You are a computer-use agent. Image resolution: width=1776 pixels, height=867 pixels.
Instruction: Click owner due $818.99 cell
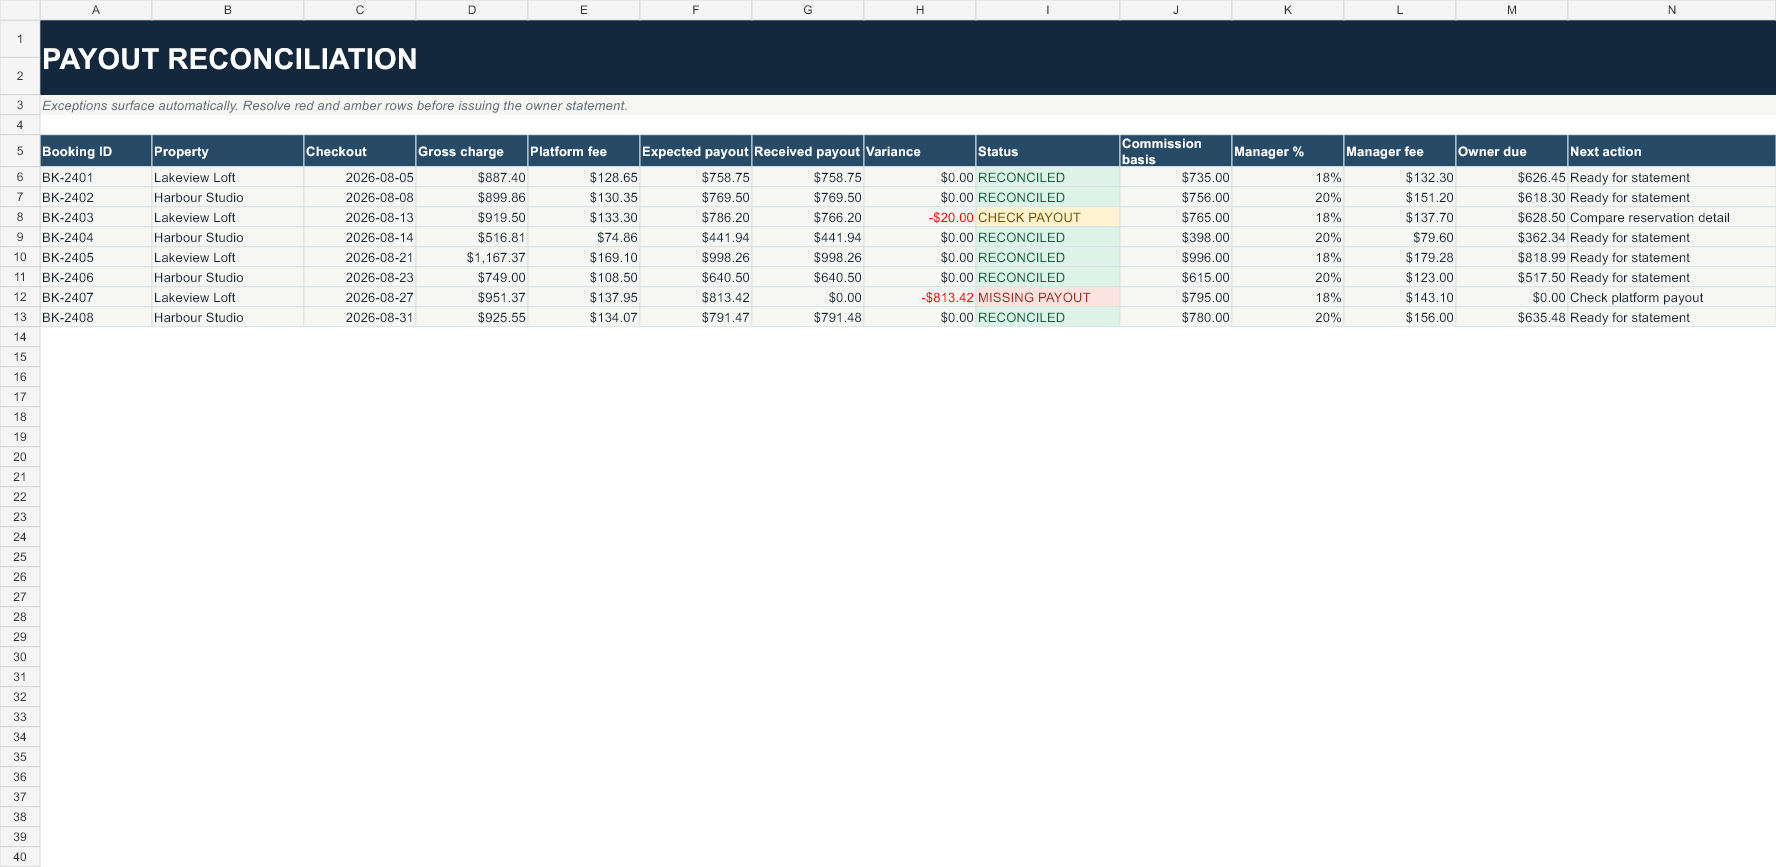1512,257
